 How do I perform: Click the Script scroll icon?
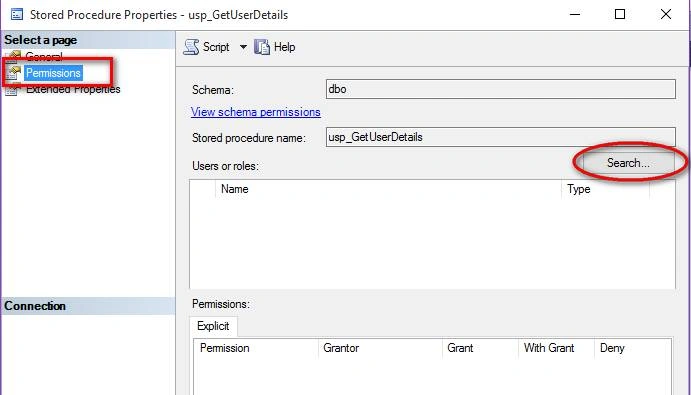191,47
